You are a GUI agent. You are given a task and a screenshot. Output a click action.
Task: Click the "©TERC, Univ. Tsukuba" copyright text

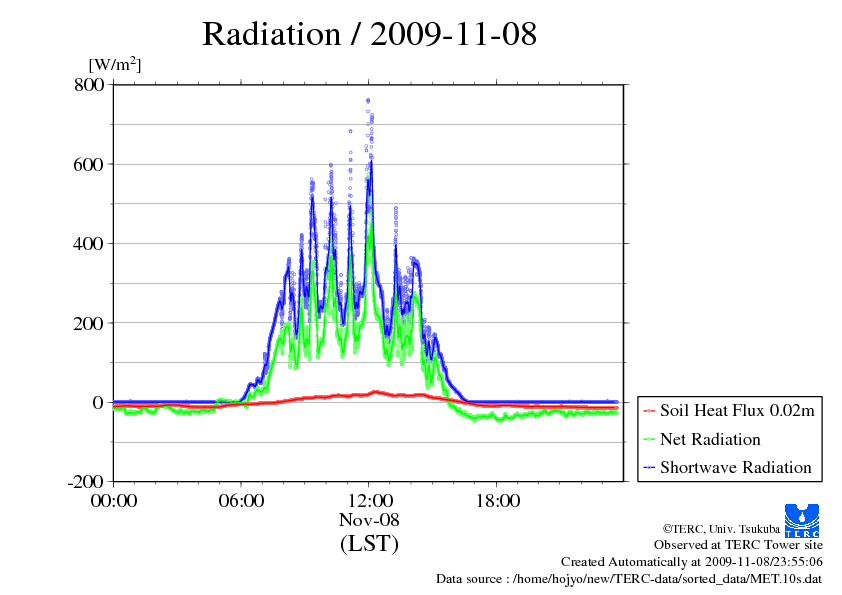721,529
